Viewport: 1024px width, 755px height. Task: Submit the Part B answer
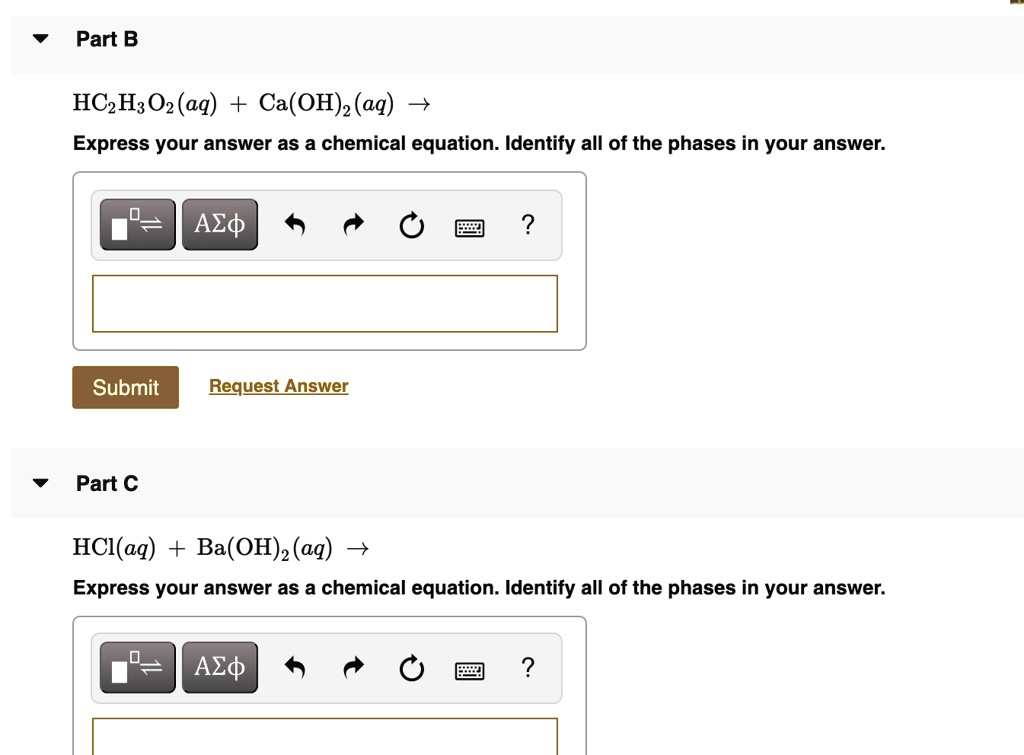click(124, 387)
